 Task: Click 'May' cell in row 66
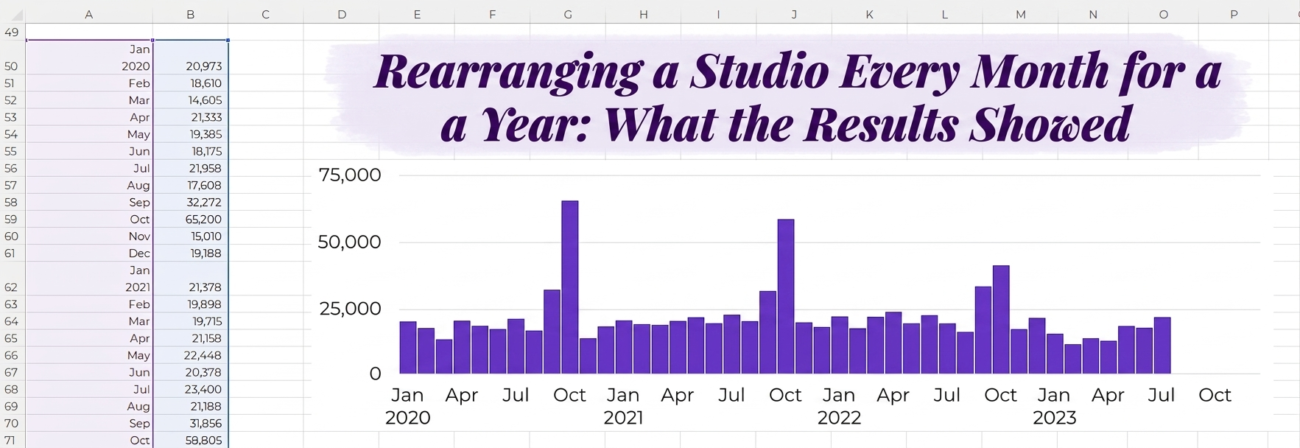pos(90,355)
